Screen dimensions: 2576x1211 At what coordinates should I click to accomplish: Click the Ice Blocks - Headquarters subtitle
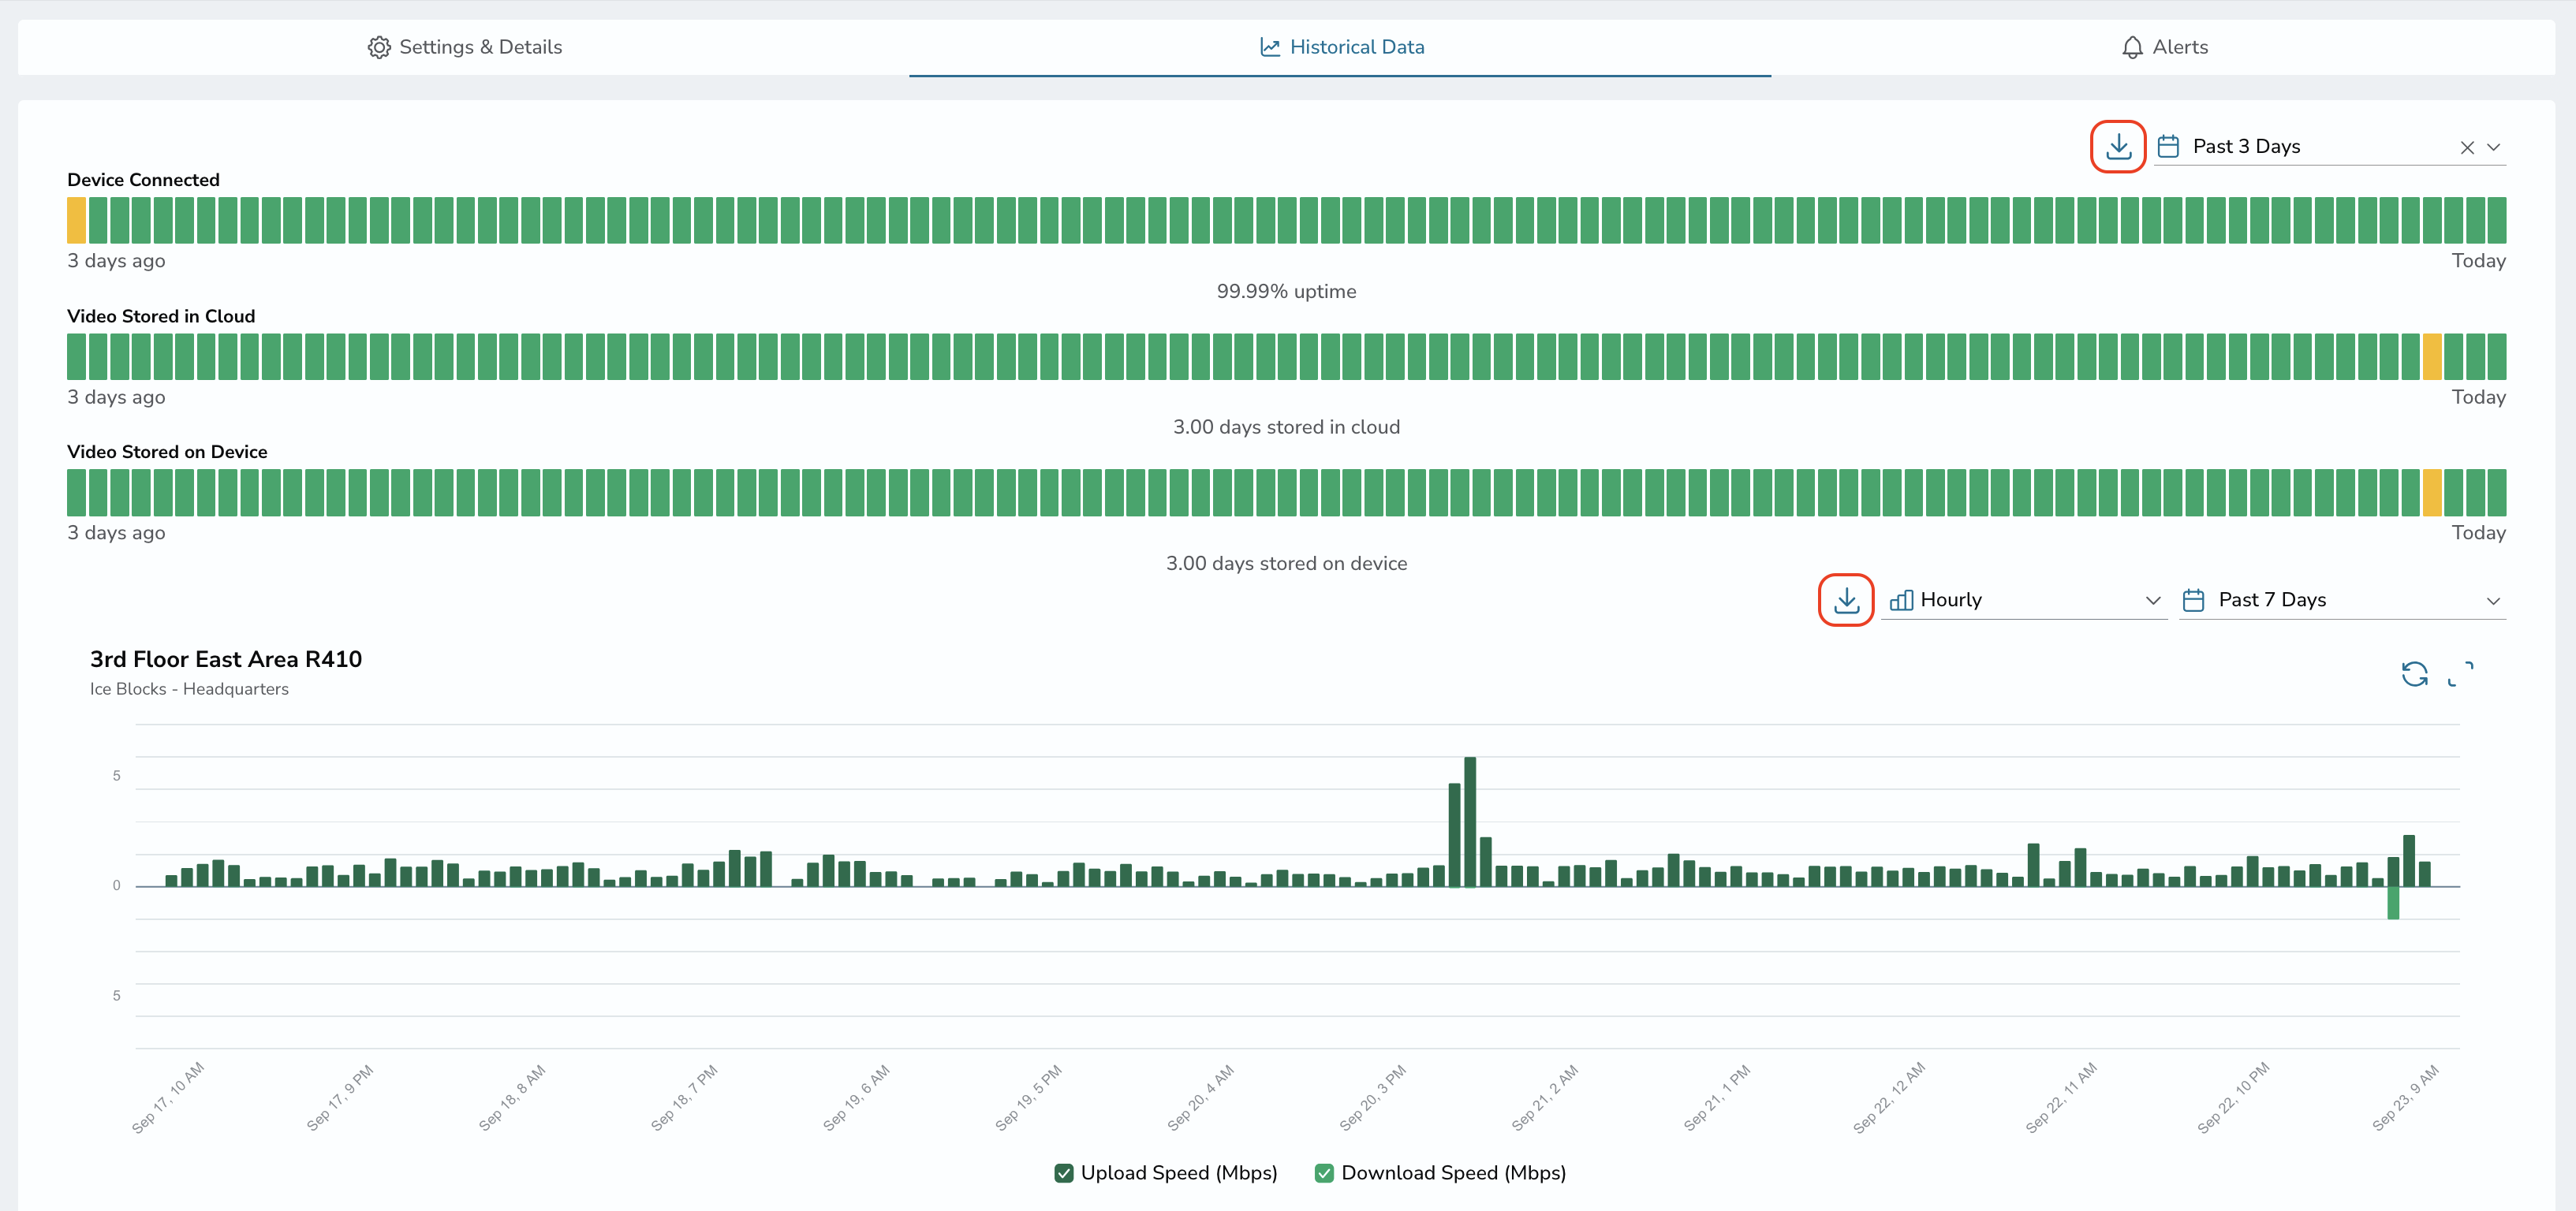189,689
